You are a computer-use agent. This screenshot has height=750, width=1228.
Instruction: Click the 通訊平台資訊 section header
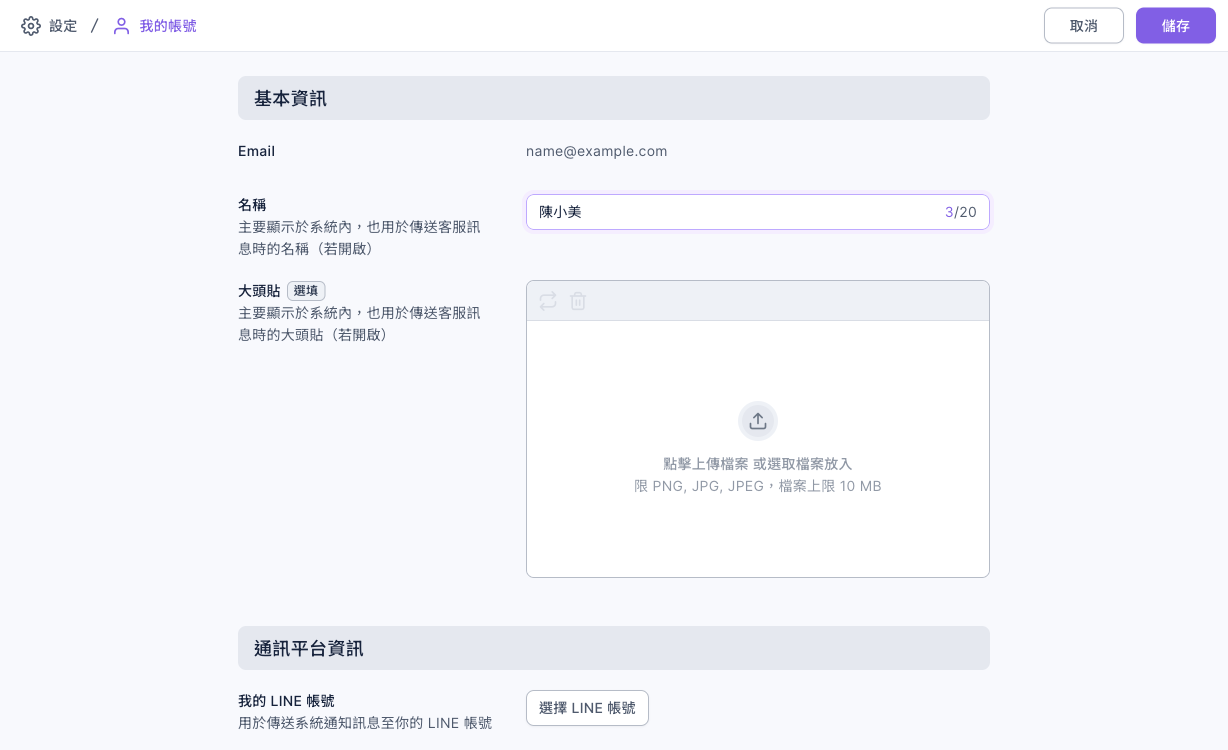tap(614, 648)
